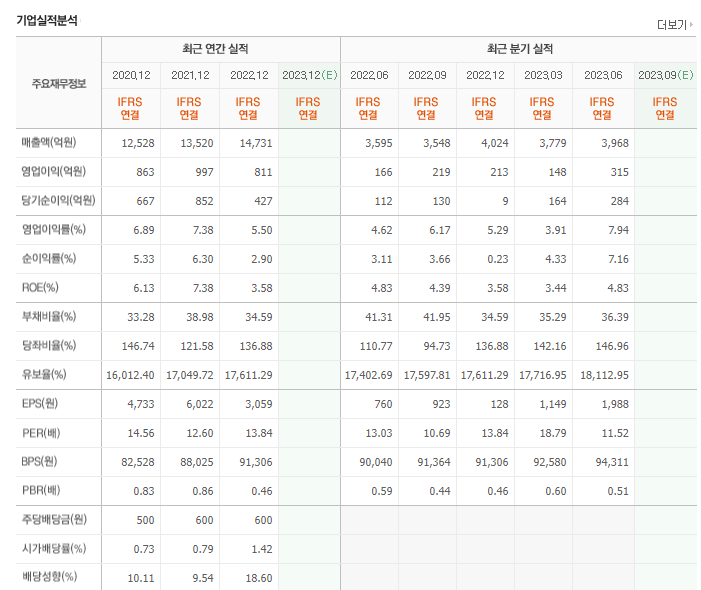Click the 14.56 PER value
The width and height of the screenshot is (701, 590).
(x=141, y=433)
